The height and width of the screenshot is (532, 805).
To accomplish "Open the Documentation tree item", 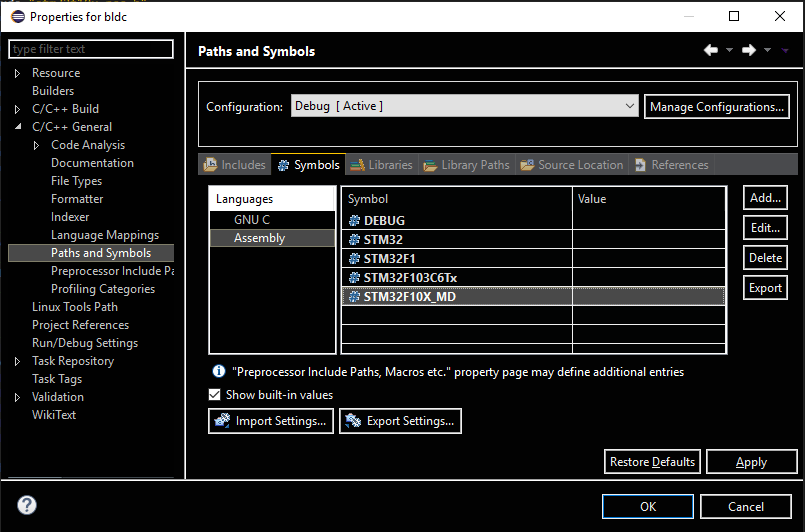I will (x=92, y=163).
